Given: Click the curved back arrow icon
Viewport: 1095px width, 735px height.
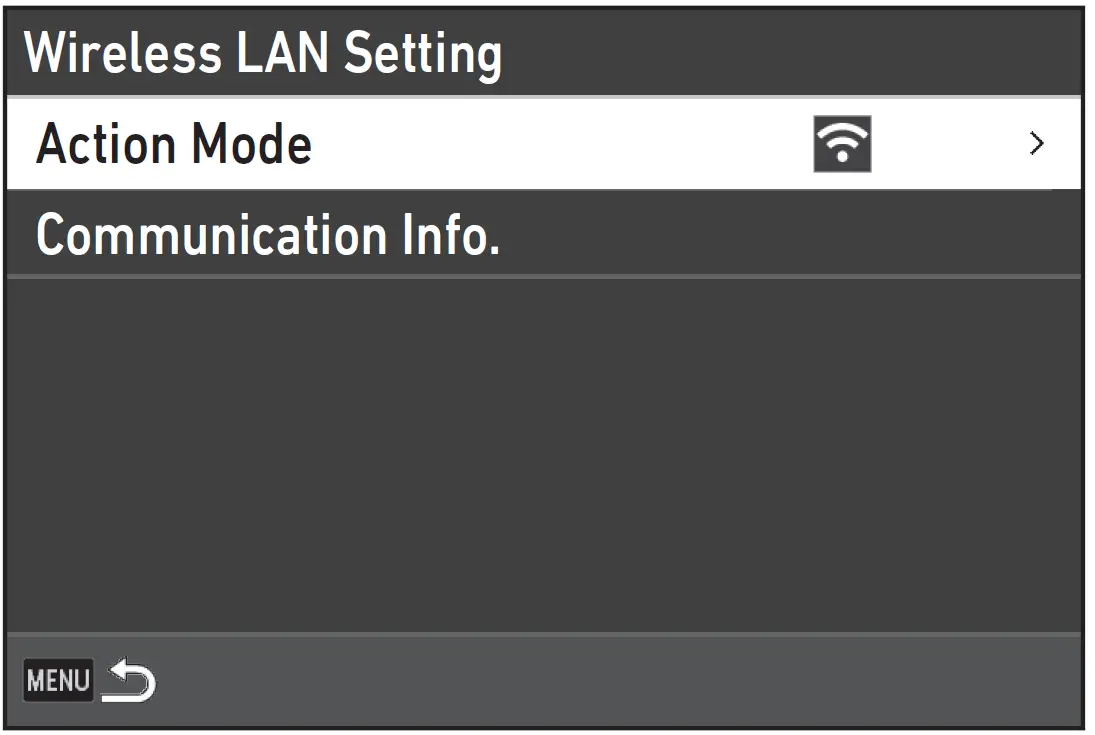Looking at the screenshot, I should [129, 682].
